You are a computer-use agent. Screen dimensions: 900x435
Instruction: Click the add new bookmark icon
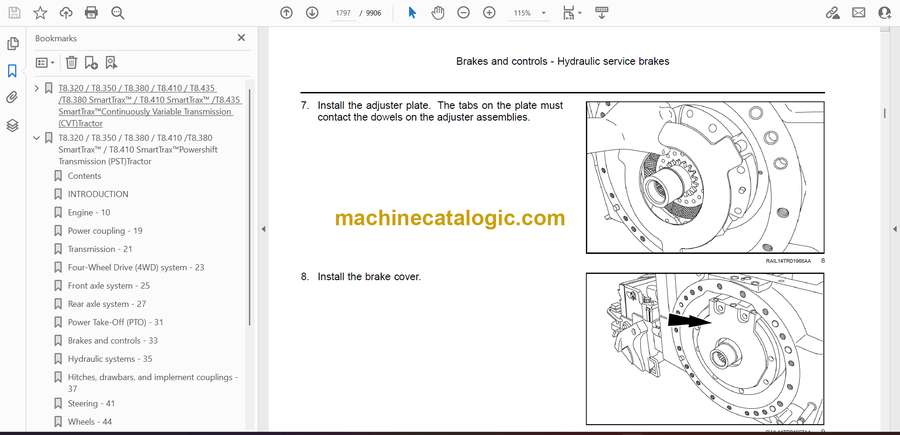91,62
